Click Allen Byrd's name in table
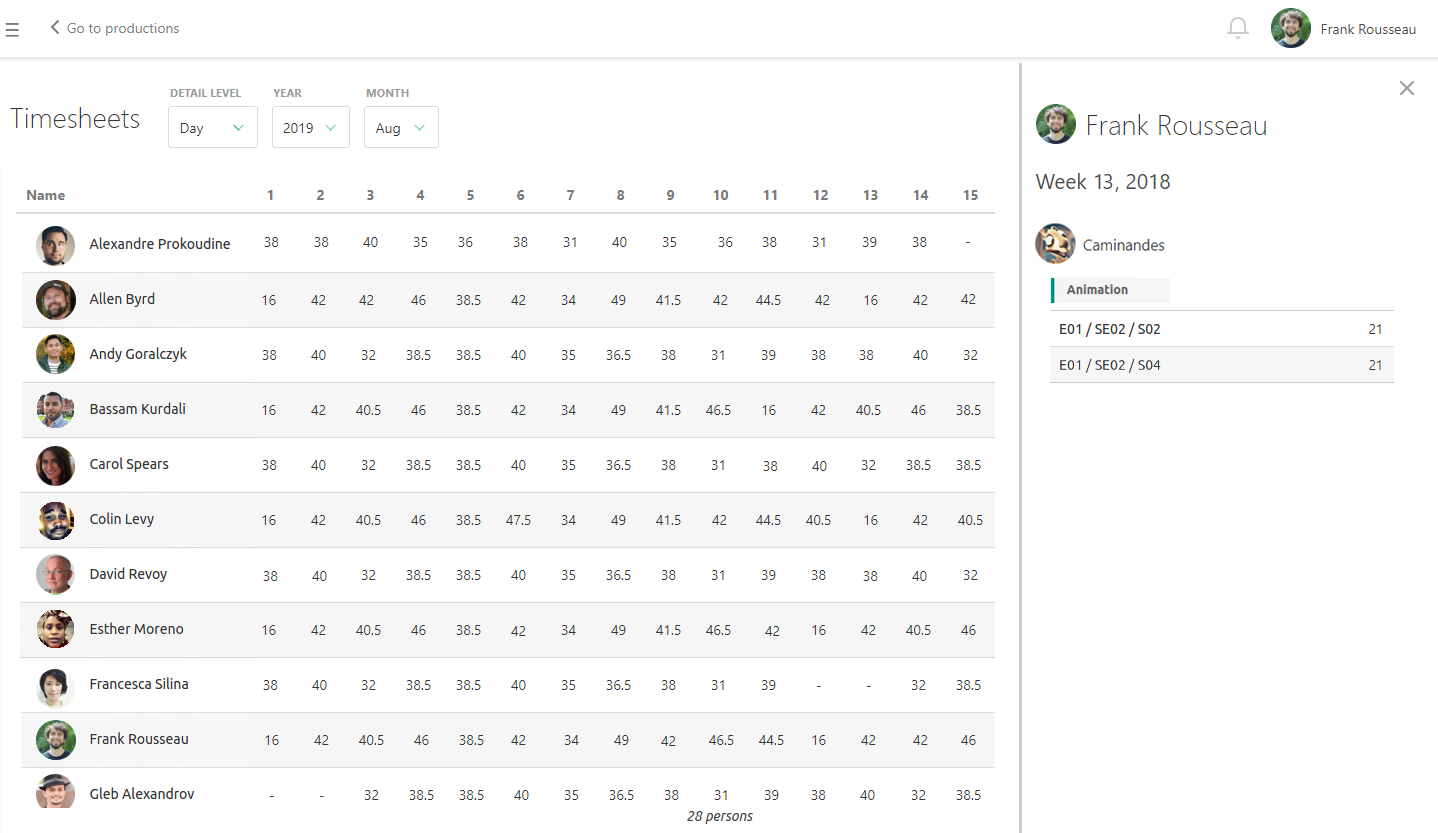This screenshot has height=833, width=1438. click(x=122, y=299)
